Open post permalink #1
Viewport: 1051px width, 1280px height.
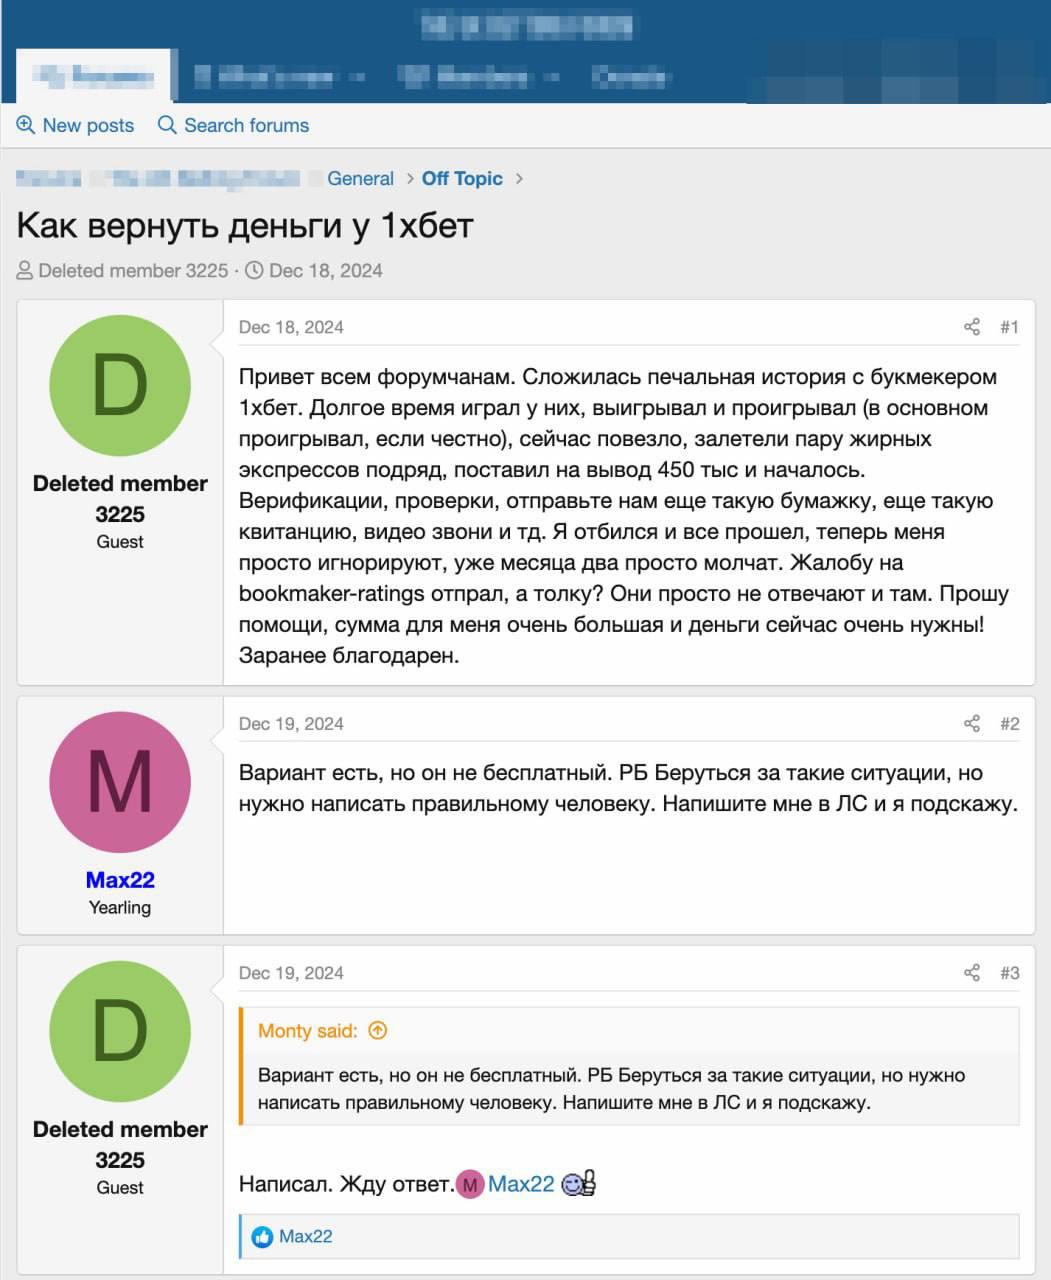pyautogui.click(x=1009, y=327)
